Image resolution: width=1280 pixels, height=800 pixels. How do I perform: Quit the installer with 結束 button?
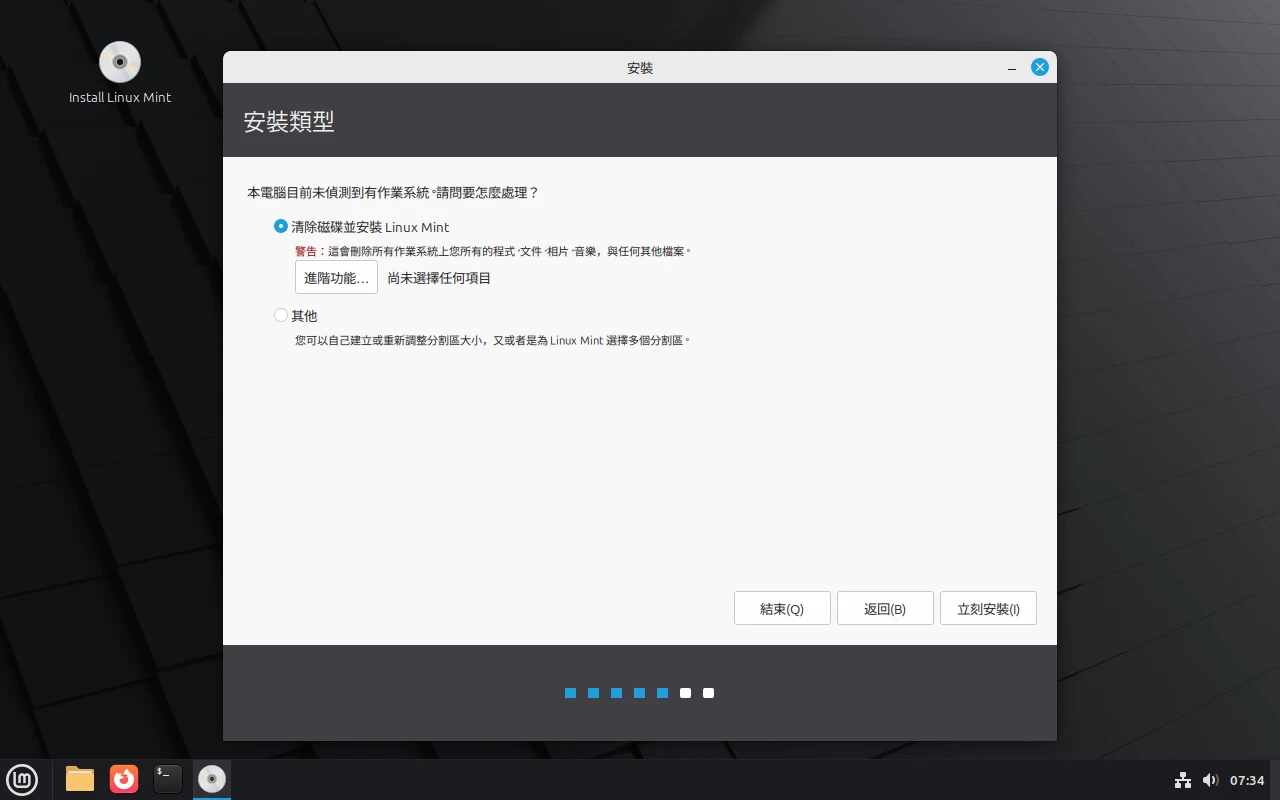click(782, 608)
